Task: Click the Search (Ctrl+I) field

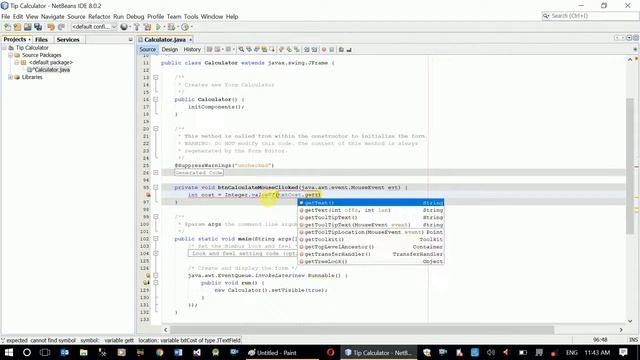Action: [x=590, y=16]
